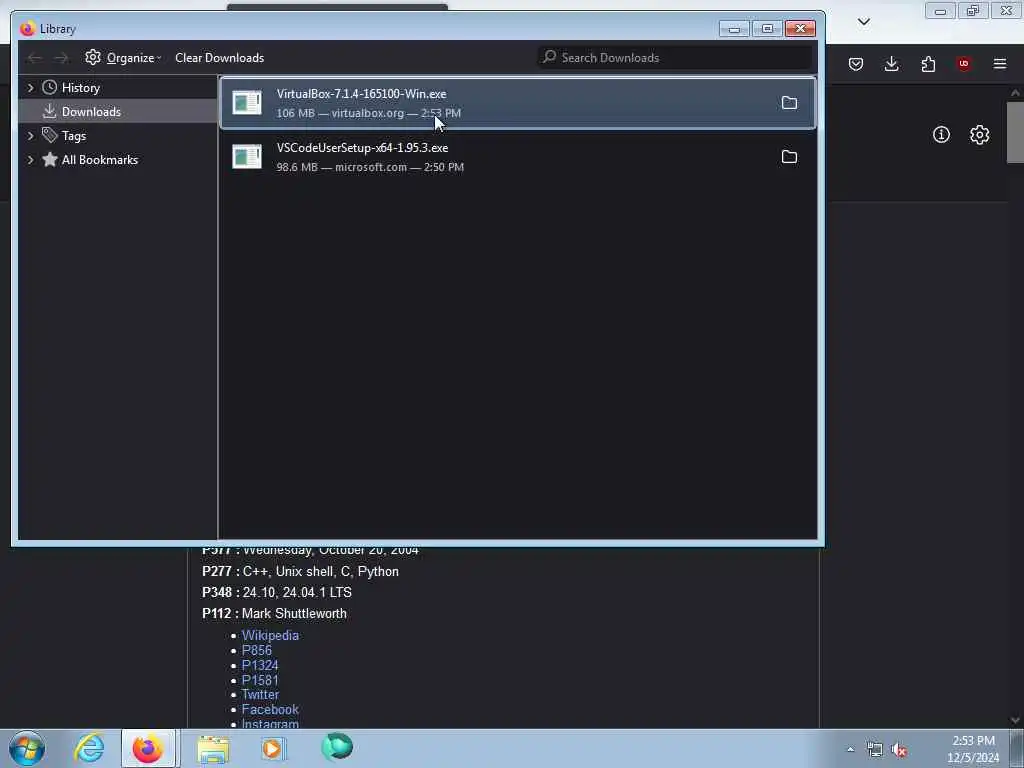
Task: Click the C++, Unix shell, C, Python text
Action: (321, 571)
